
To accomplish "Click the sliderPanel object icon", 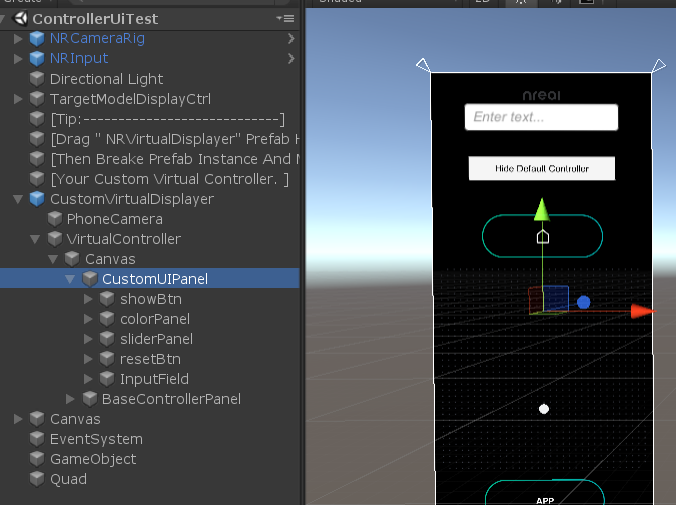I will click(x=107, y=339).
